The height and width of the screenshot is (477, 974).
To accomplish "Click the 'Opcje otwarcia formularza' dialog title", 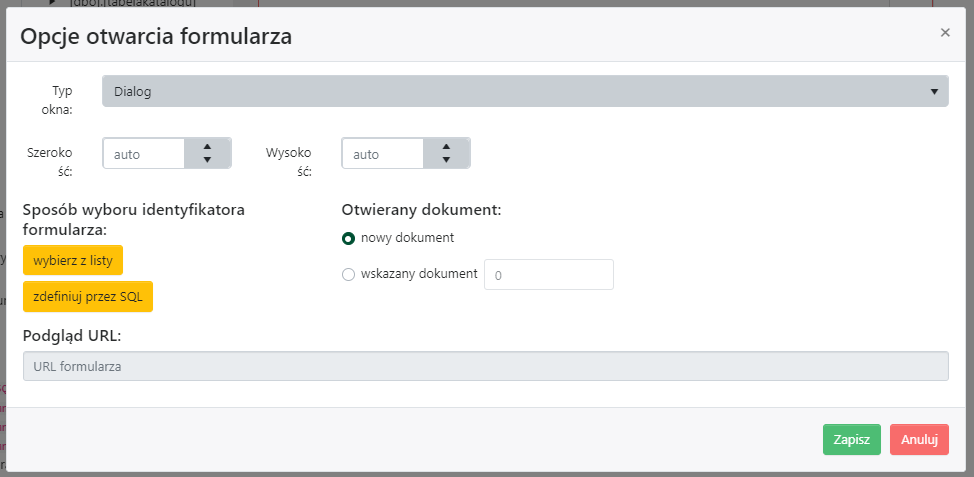I will 156,37.
